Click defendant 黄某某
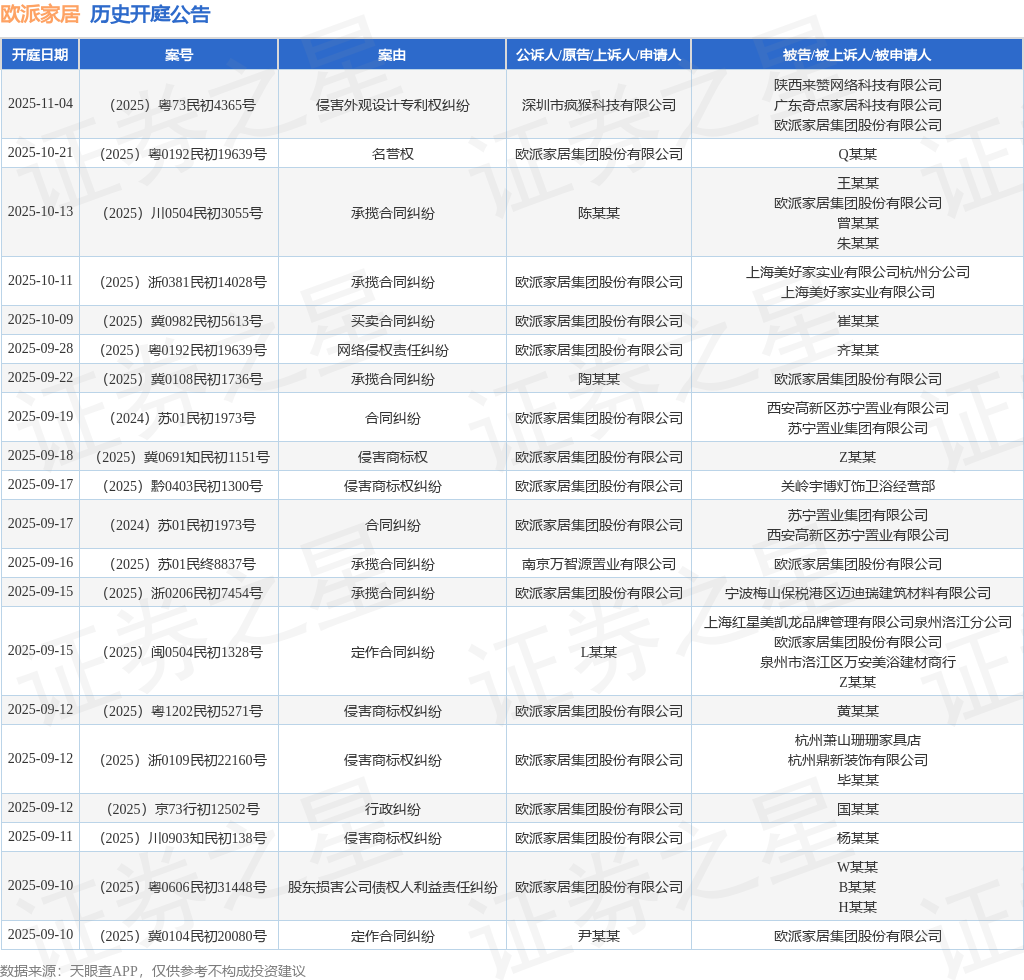The width and height of the screenshot is (1024, 980). point(857,711)
